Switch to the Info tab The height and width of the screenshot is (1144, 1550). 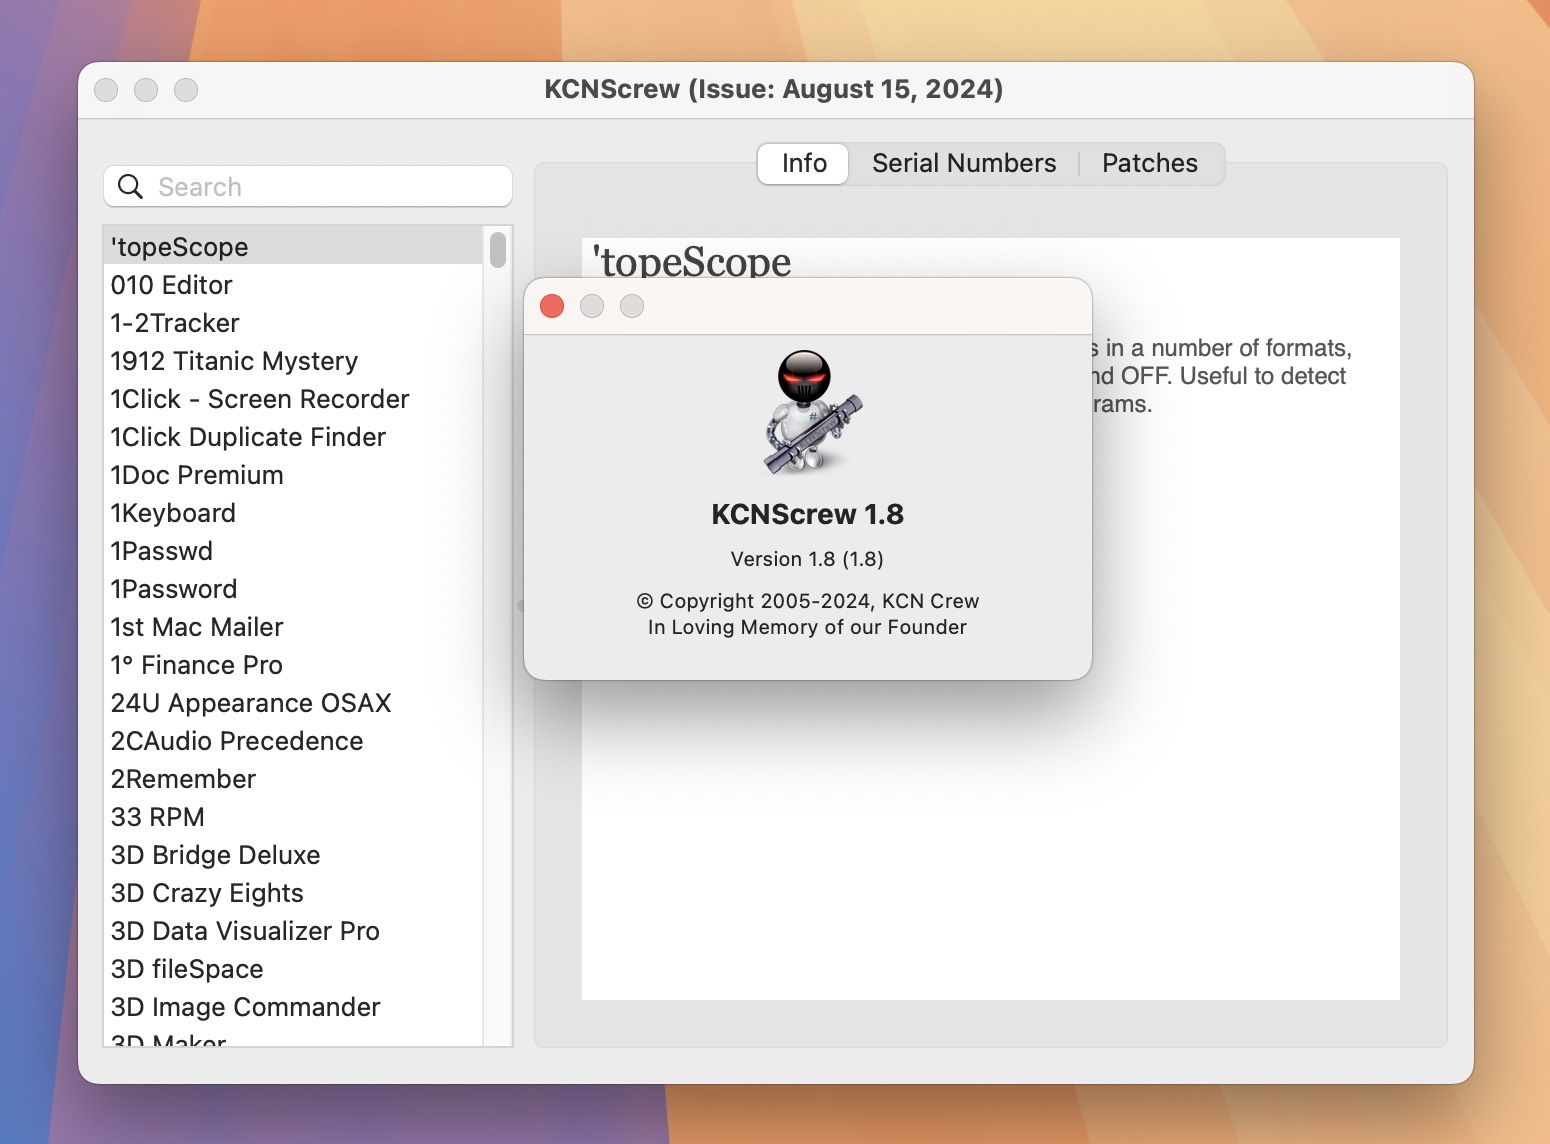click(x=804, y=163)
